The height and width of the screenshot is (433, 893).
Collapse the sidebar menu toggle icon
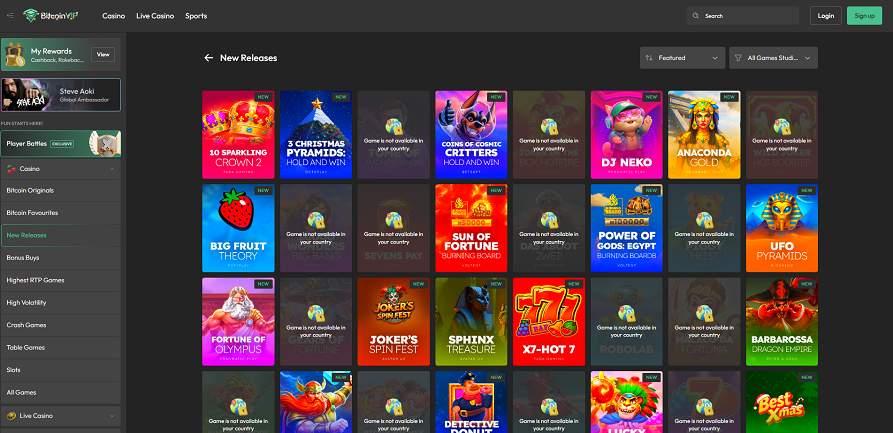(x=10, y=15)
